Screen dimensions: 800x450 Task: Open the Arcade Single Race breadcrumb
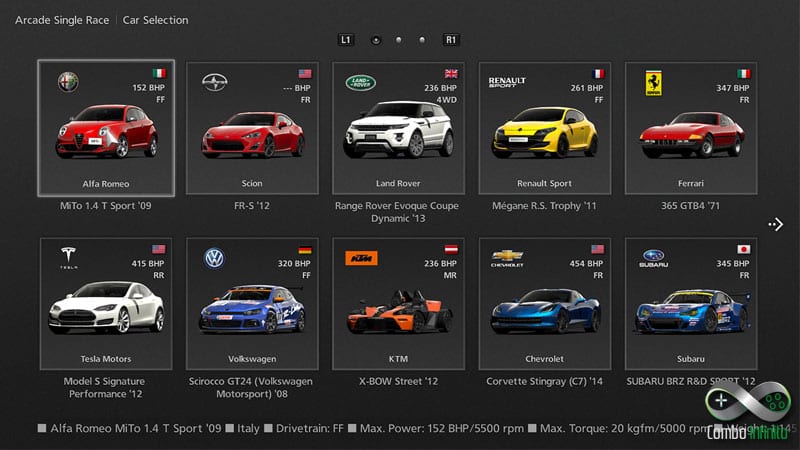(62, 20)
